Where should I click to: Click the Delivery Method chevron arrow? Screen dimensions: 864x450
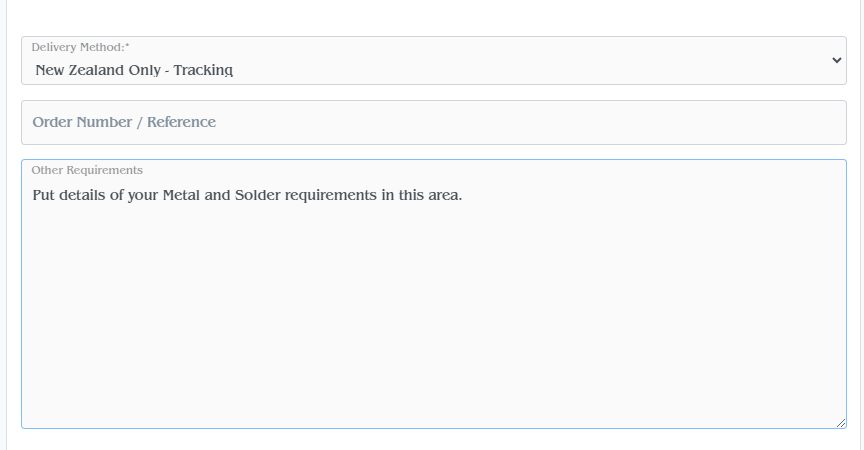click(837, 60)
